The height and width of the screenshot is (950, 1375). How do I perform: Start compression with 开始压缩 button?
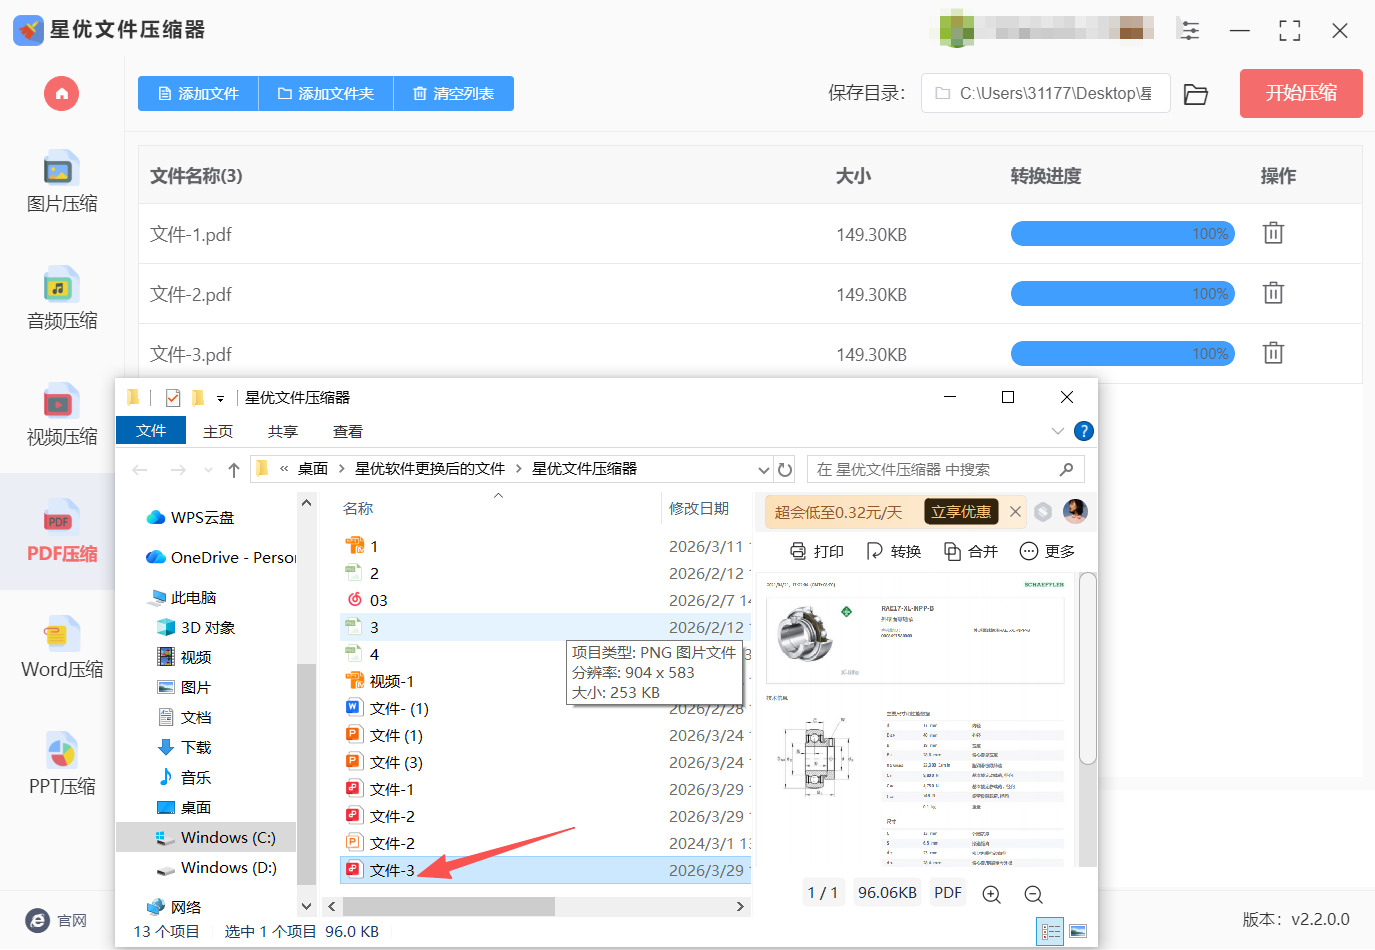coord(1301,93)
